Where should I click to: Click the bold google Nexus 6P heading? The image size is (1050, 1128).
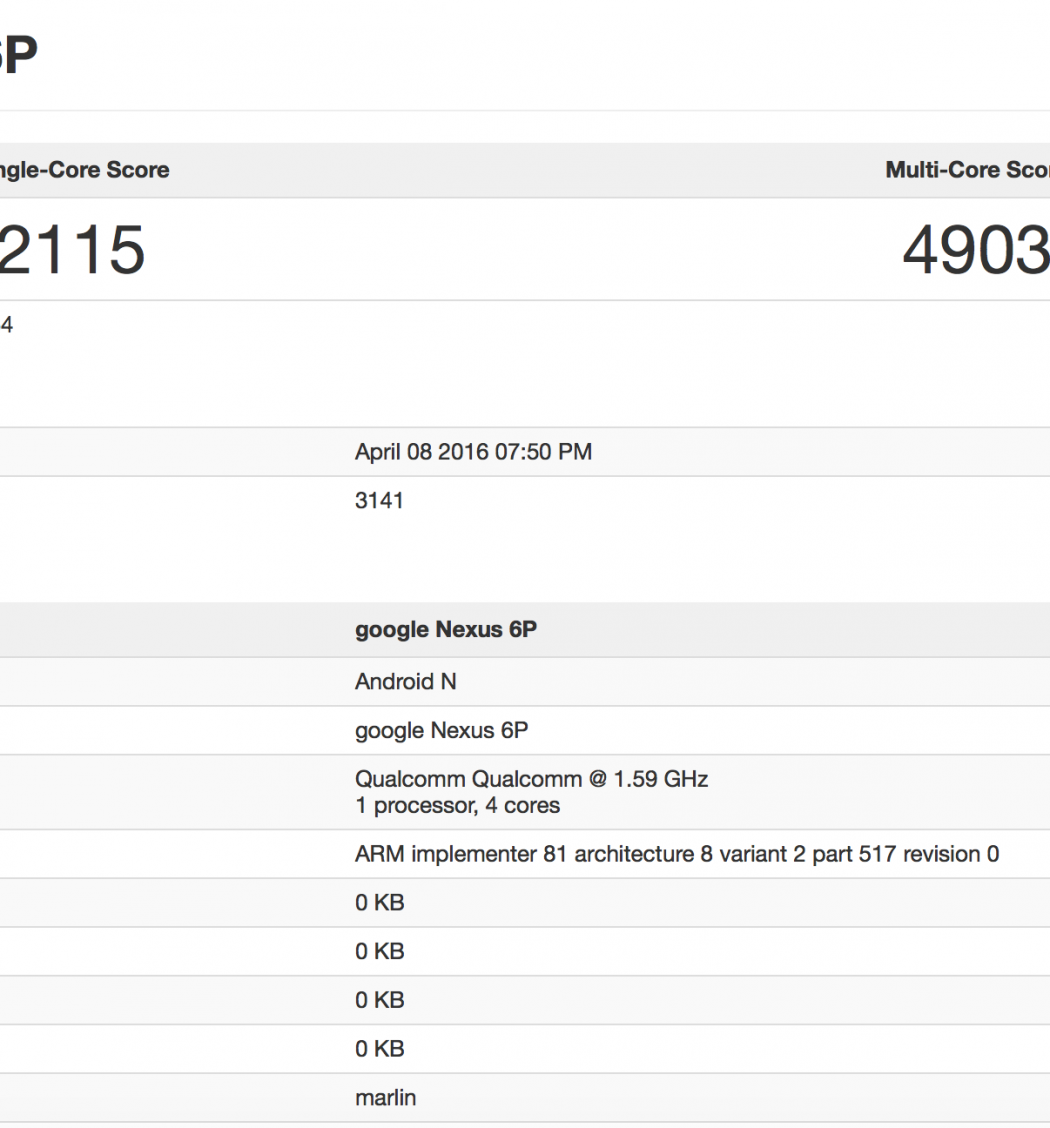click(445, 630)
